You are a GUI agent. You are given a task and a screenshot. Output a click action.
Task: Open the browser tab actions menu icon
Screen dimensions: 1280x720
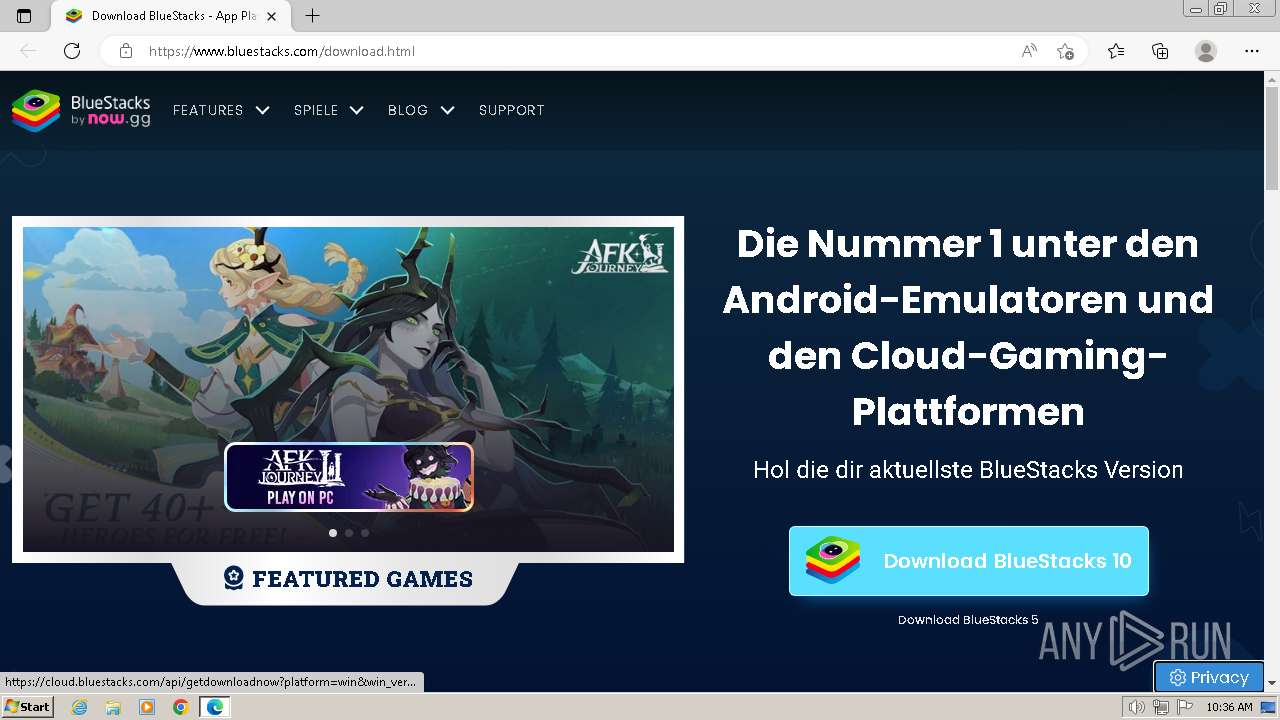pos(24,16)
